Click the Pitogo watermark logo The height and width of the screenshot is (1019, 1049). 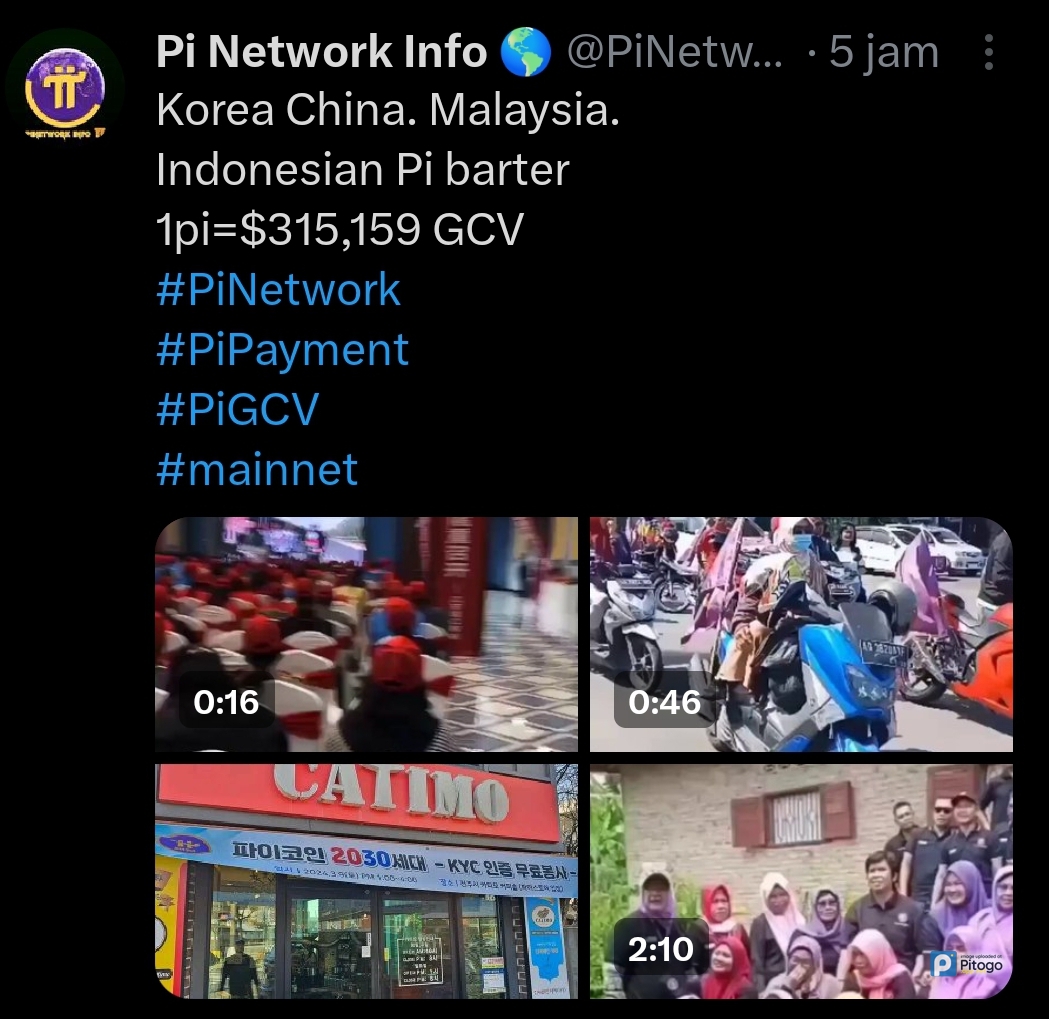point(967,963)
